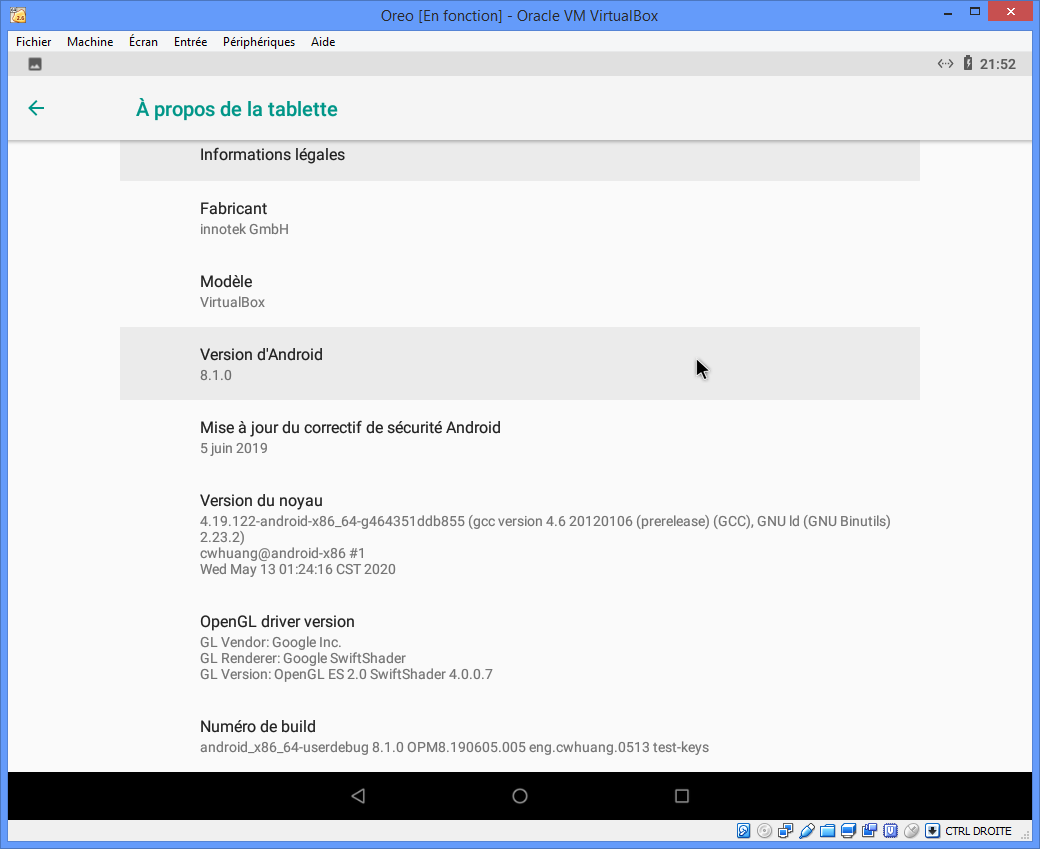The width and height of the screenshot is (1040, 849).
Task: Open the Écran menu
Action: [143, 42]
